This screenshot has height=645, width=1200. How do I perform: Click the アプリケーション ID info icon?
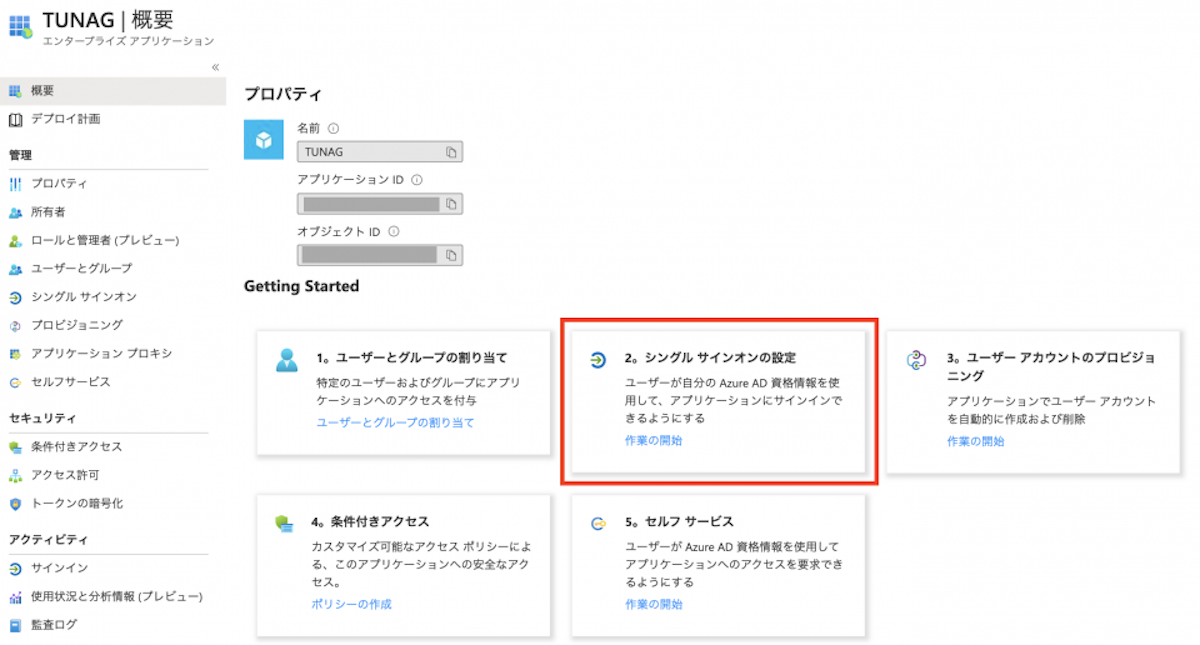point(417,180)
